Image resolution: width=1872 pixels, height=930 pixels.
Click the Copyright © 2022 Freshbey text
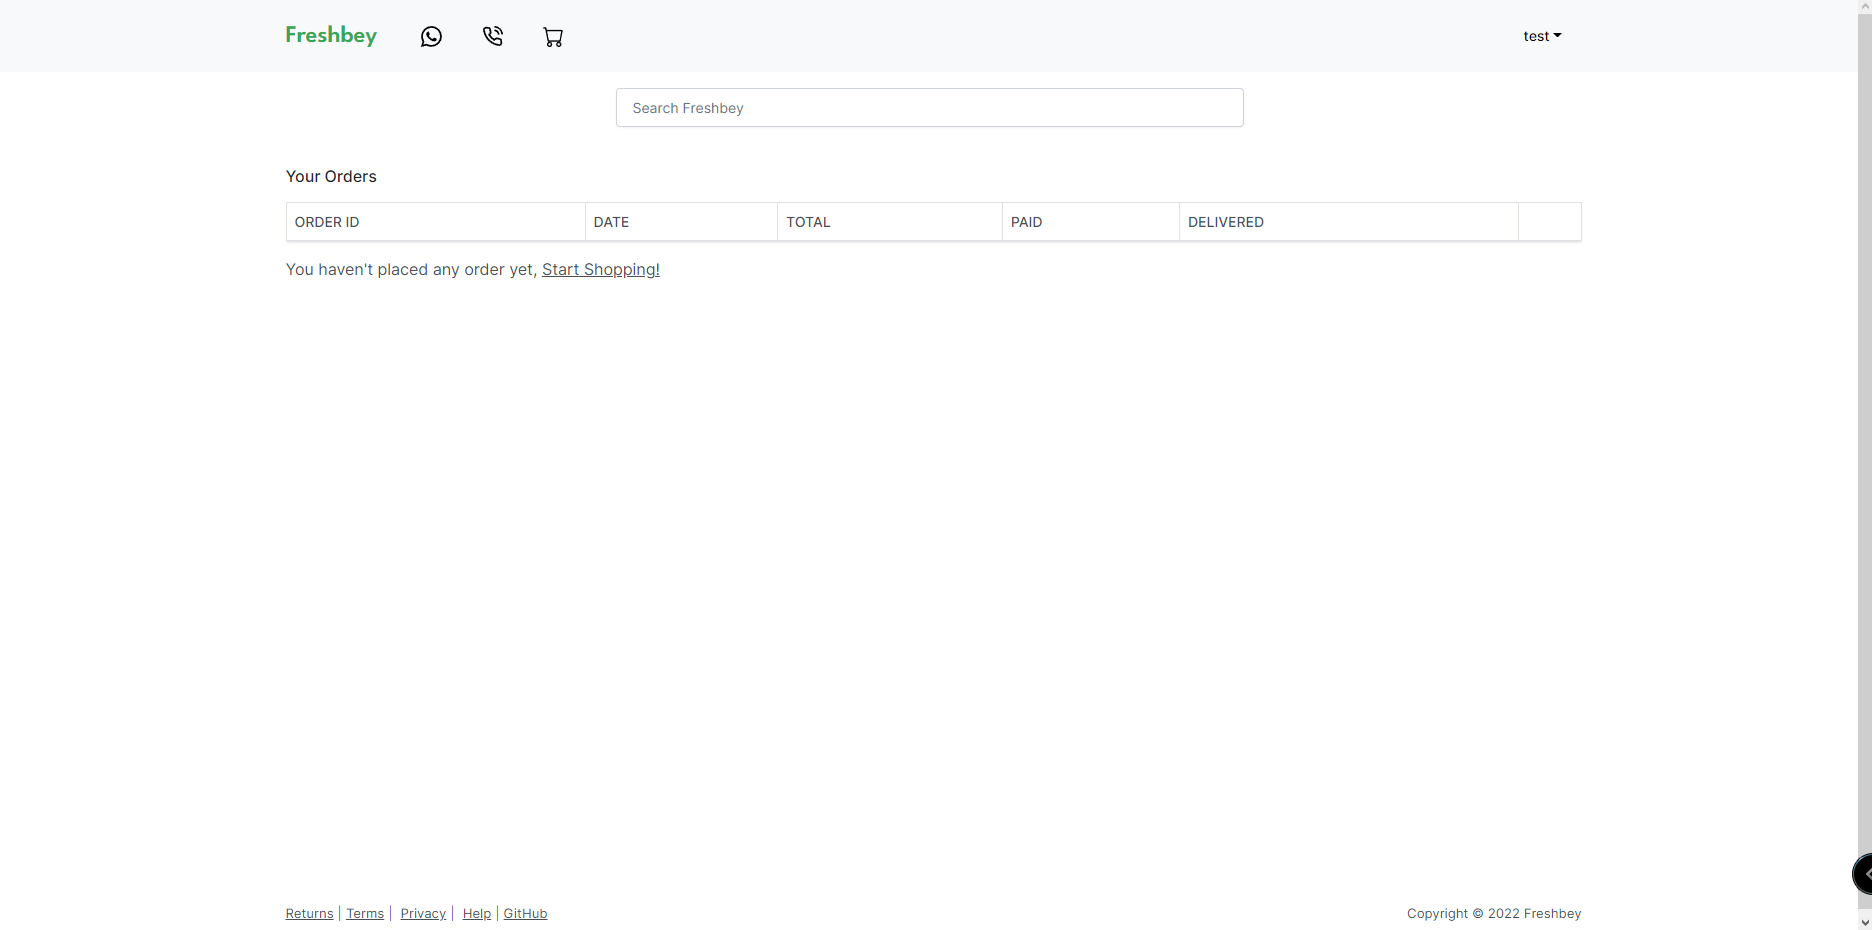tap(1494, 913)
